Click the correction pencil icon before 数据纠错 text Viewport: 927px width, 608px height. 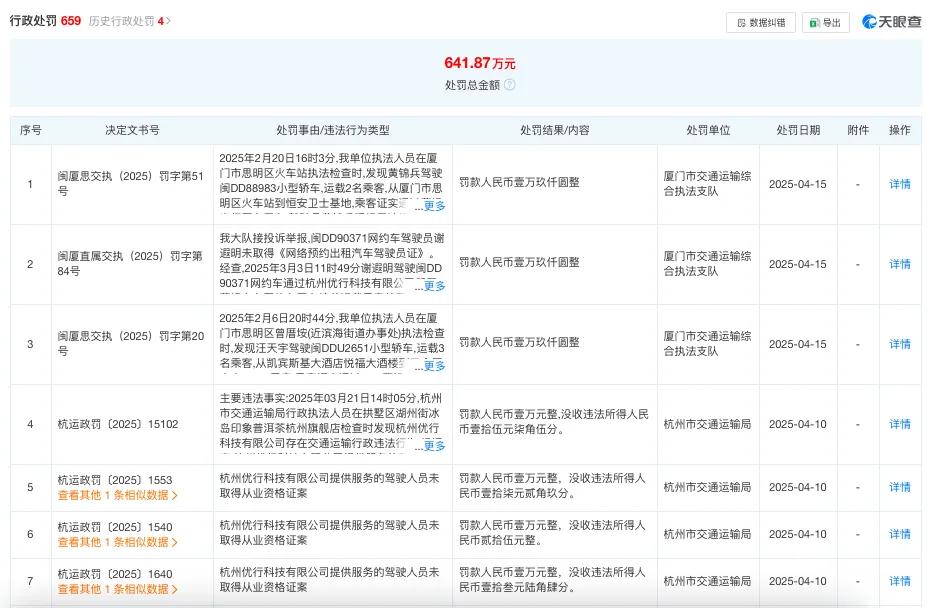[x=740, y=22]
